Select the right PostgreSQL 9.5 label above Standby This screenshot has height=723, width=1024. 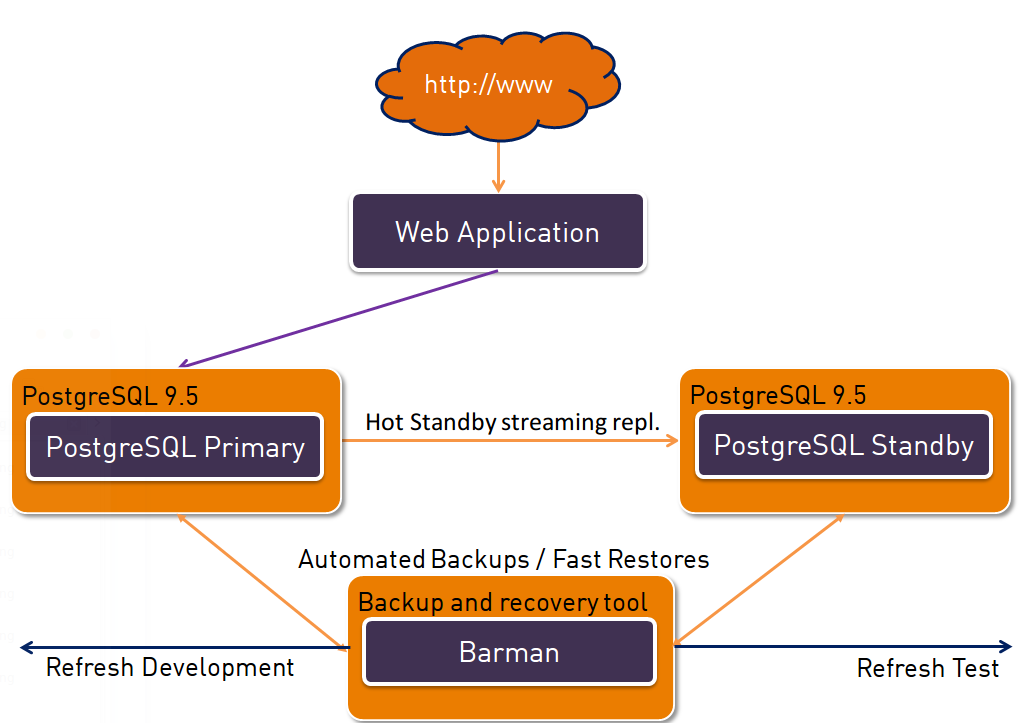(x=778, y=395)
